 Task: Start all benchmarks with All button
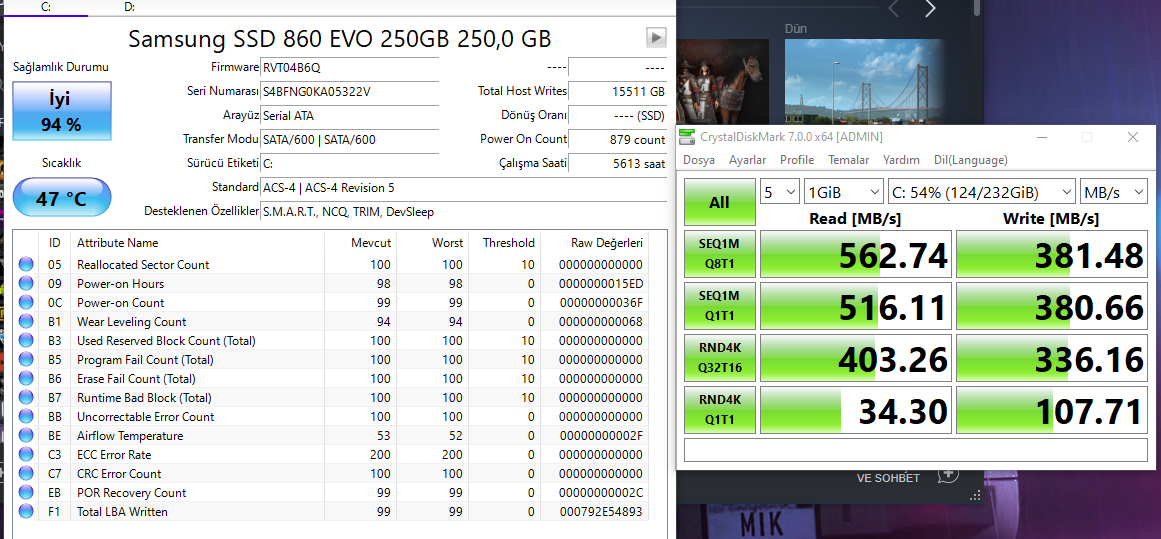pos(719,202)
